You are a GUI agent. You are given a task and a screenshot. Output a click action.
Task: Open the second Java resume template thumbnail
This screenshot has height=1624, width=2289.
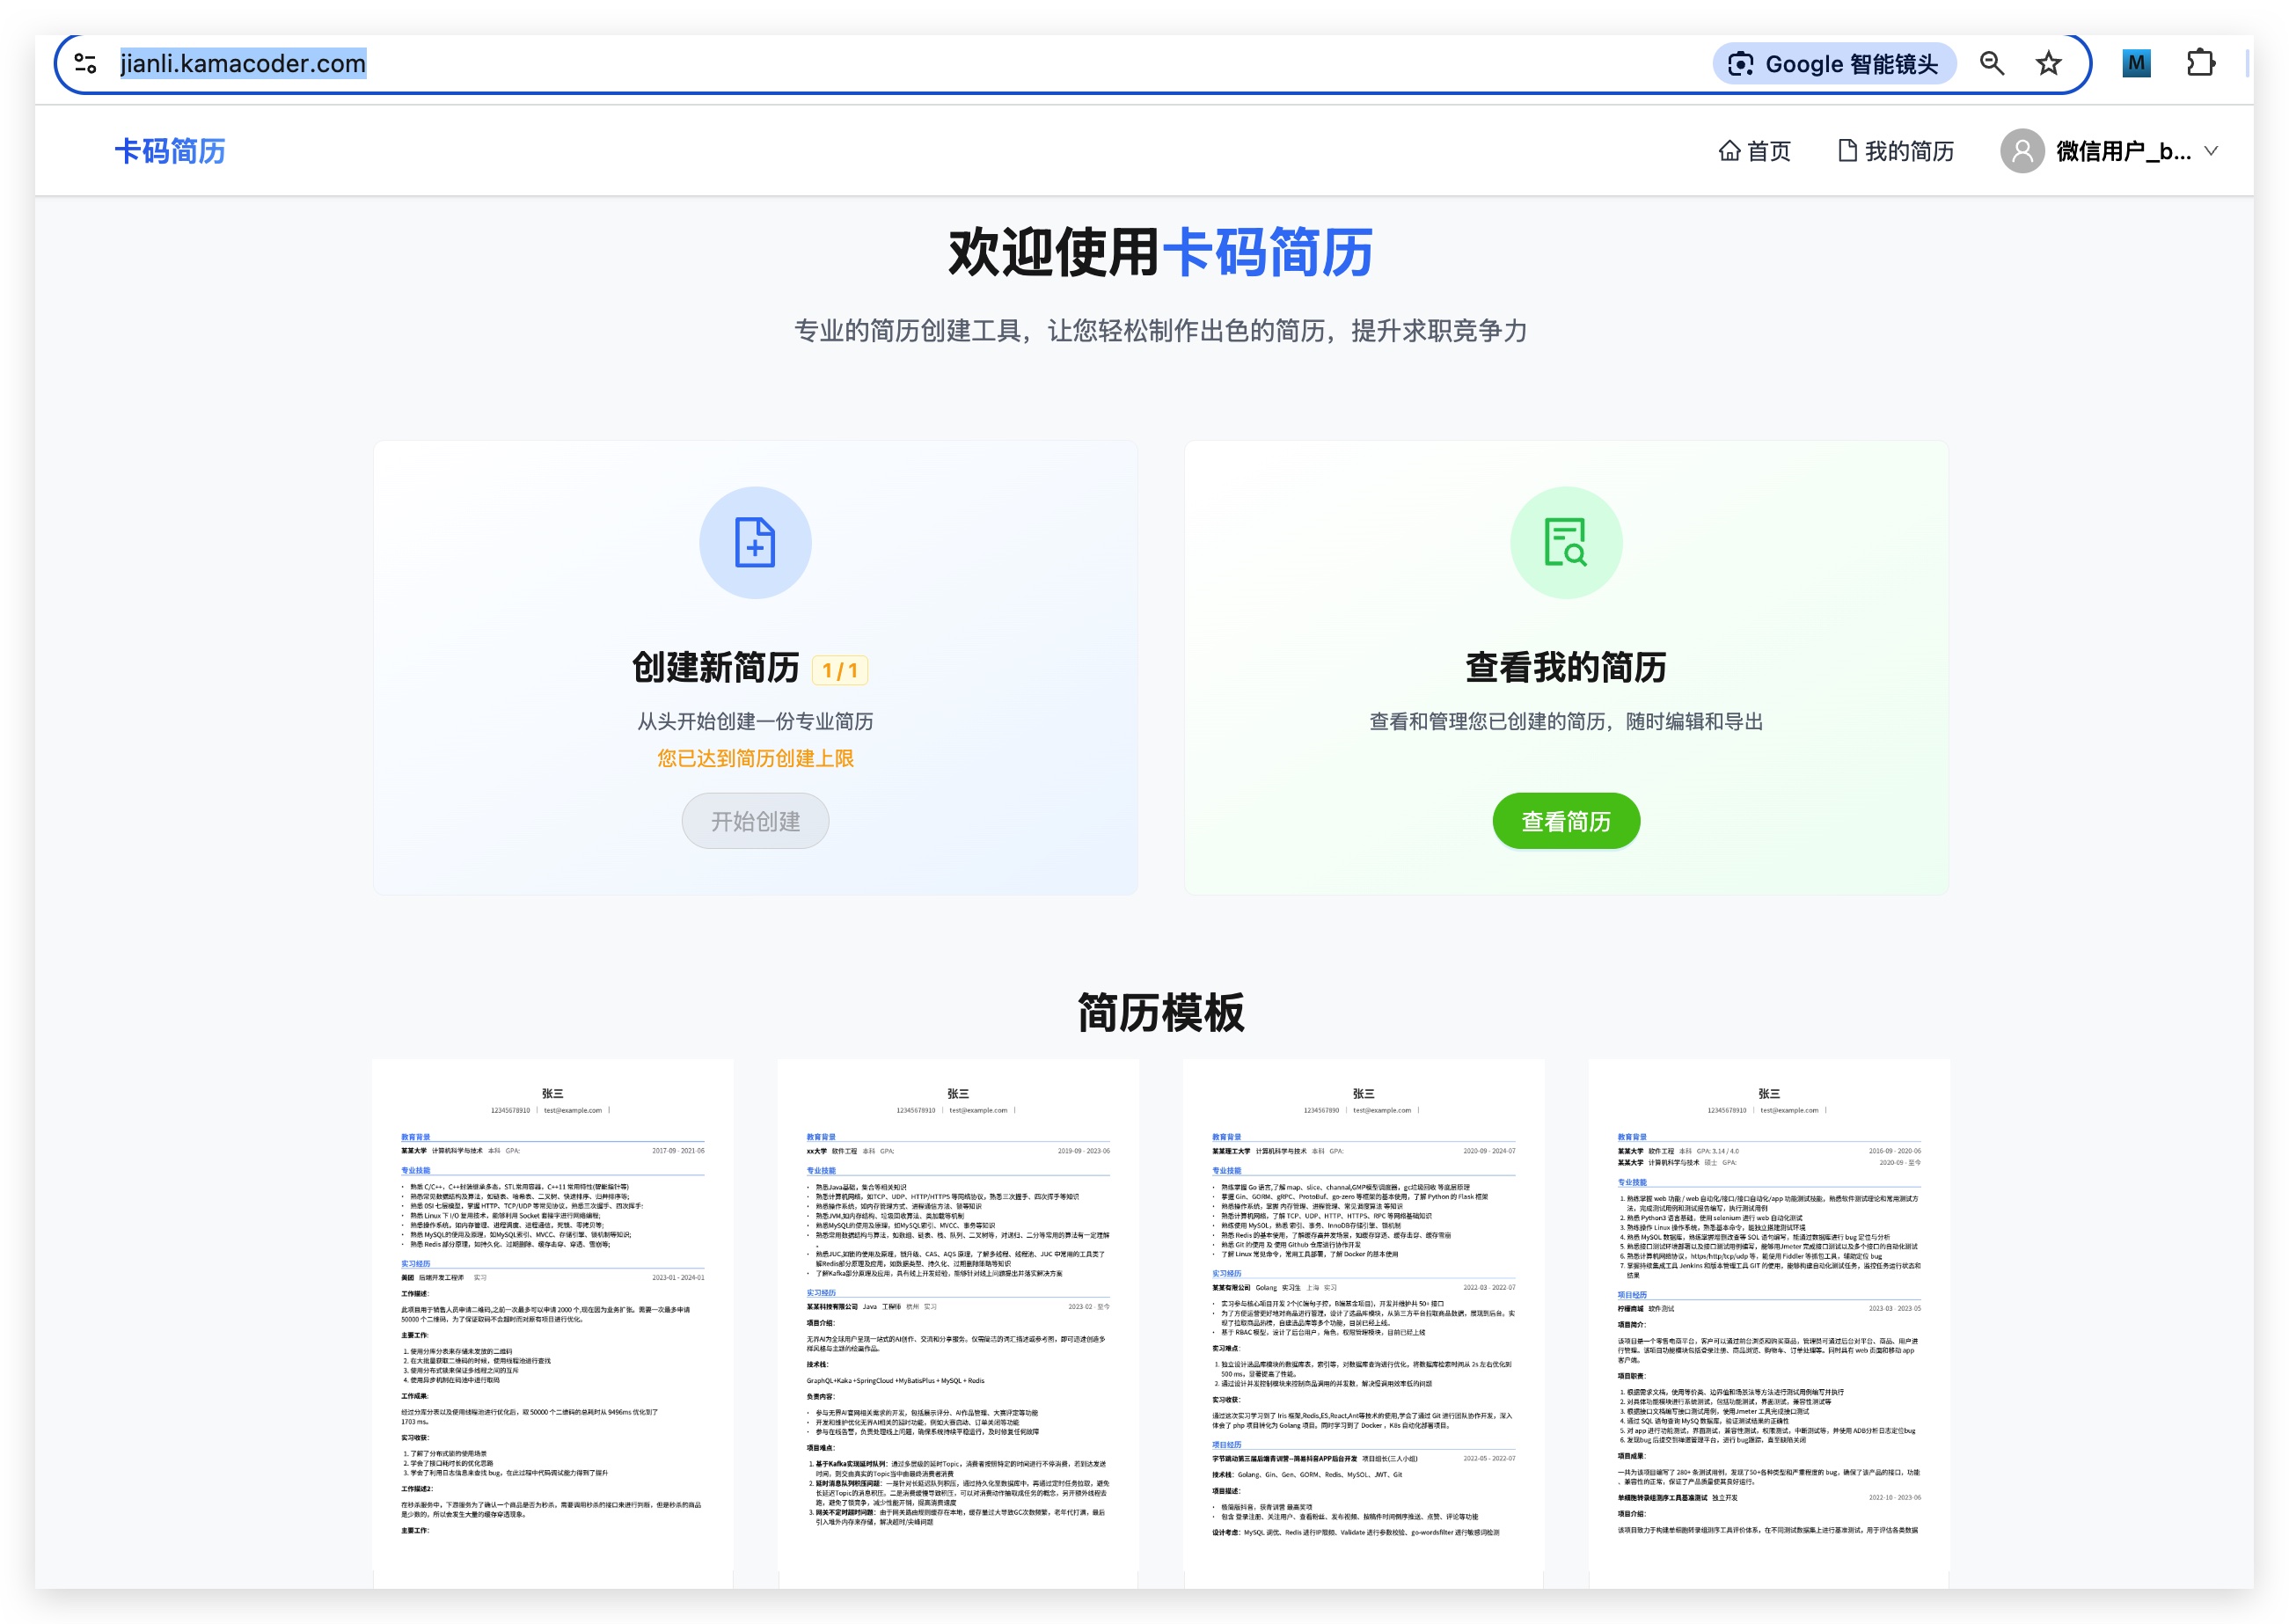(958, 1320)
